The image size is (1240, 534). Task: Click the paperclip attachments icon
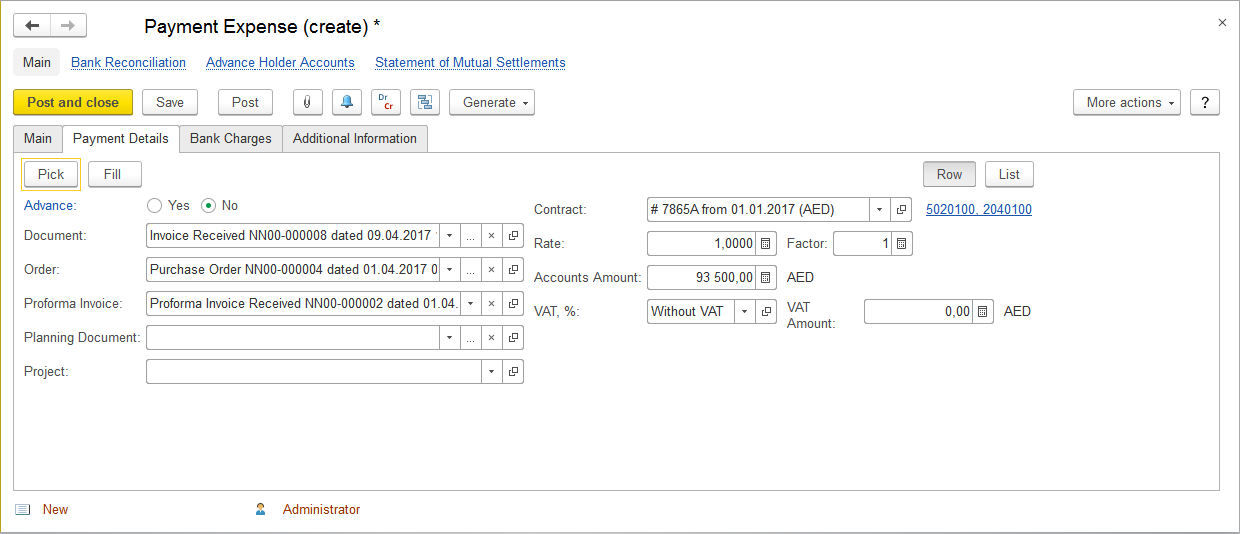click(306, 102)
